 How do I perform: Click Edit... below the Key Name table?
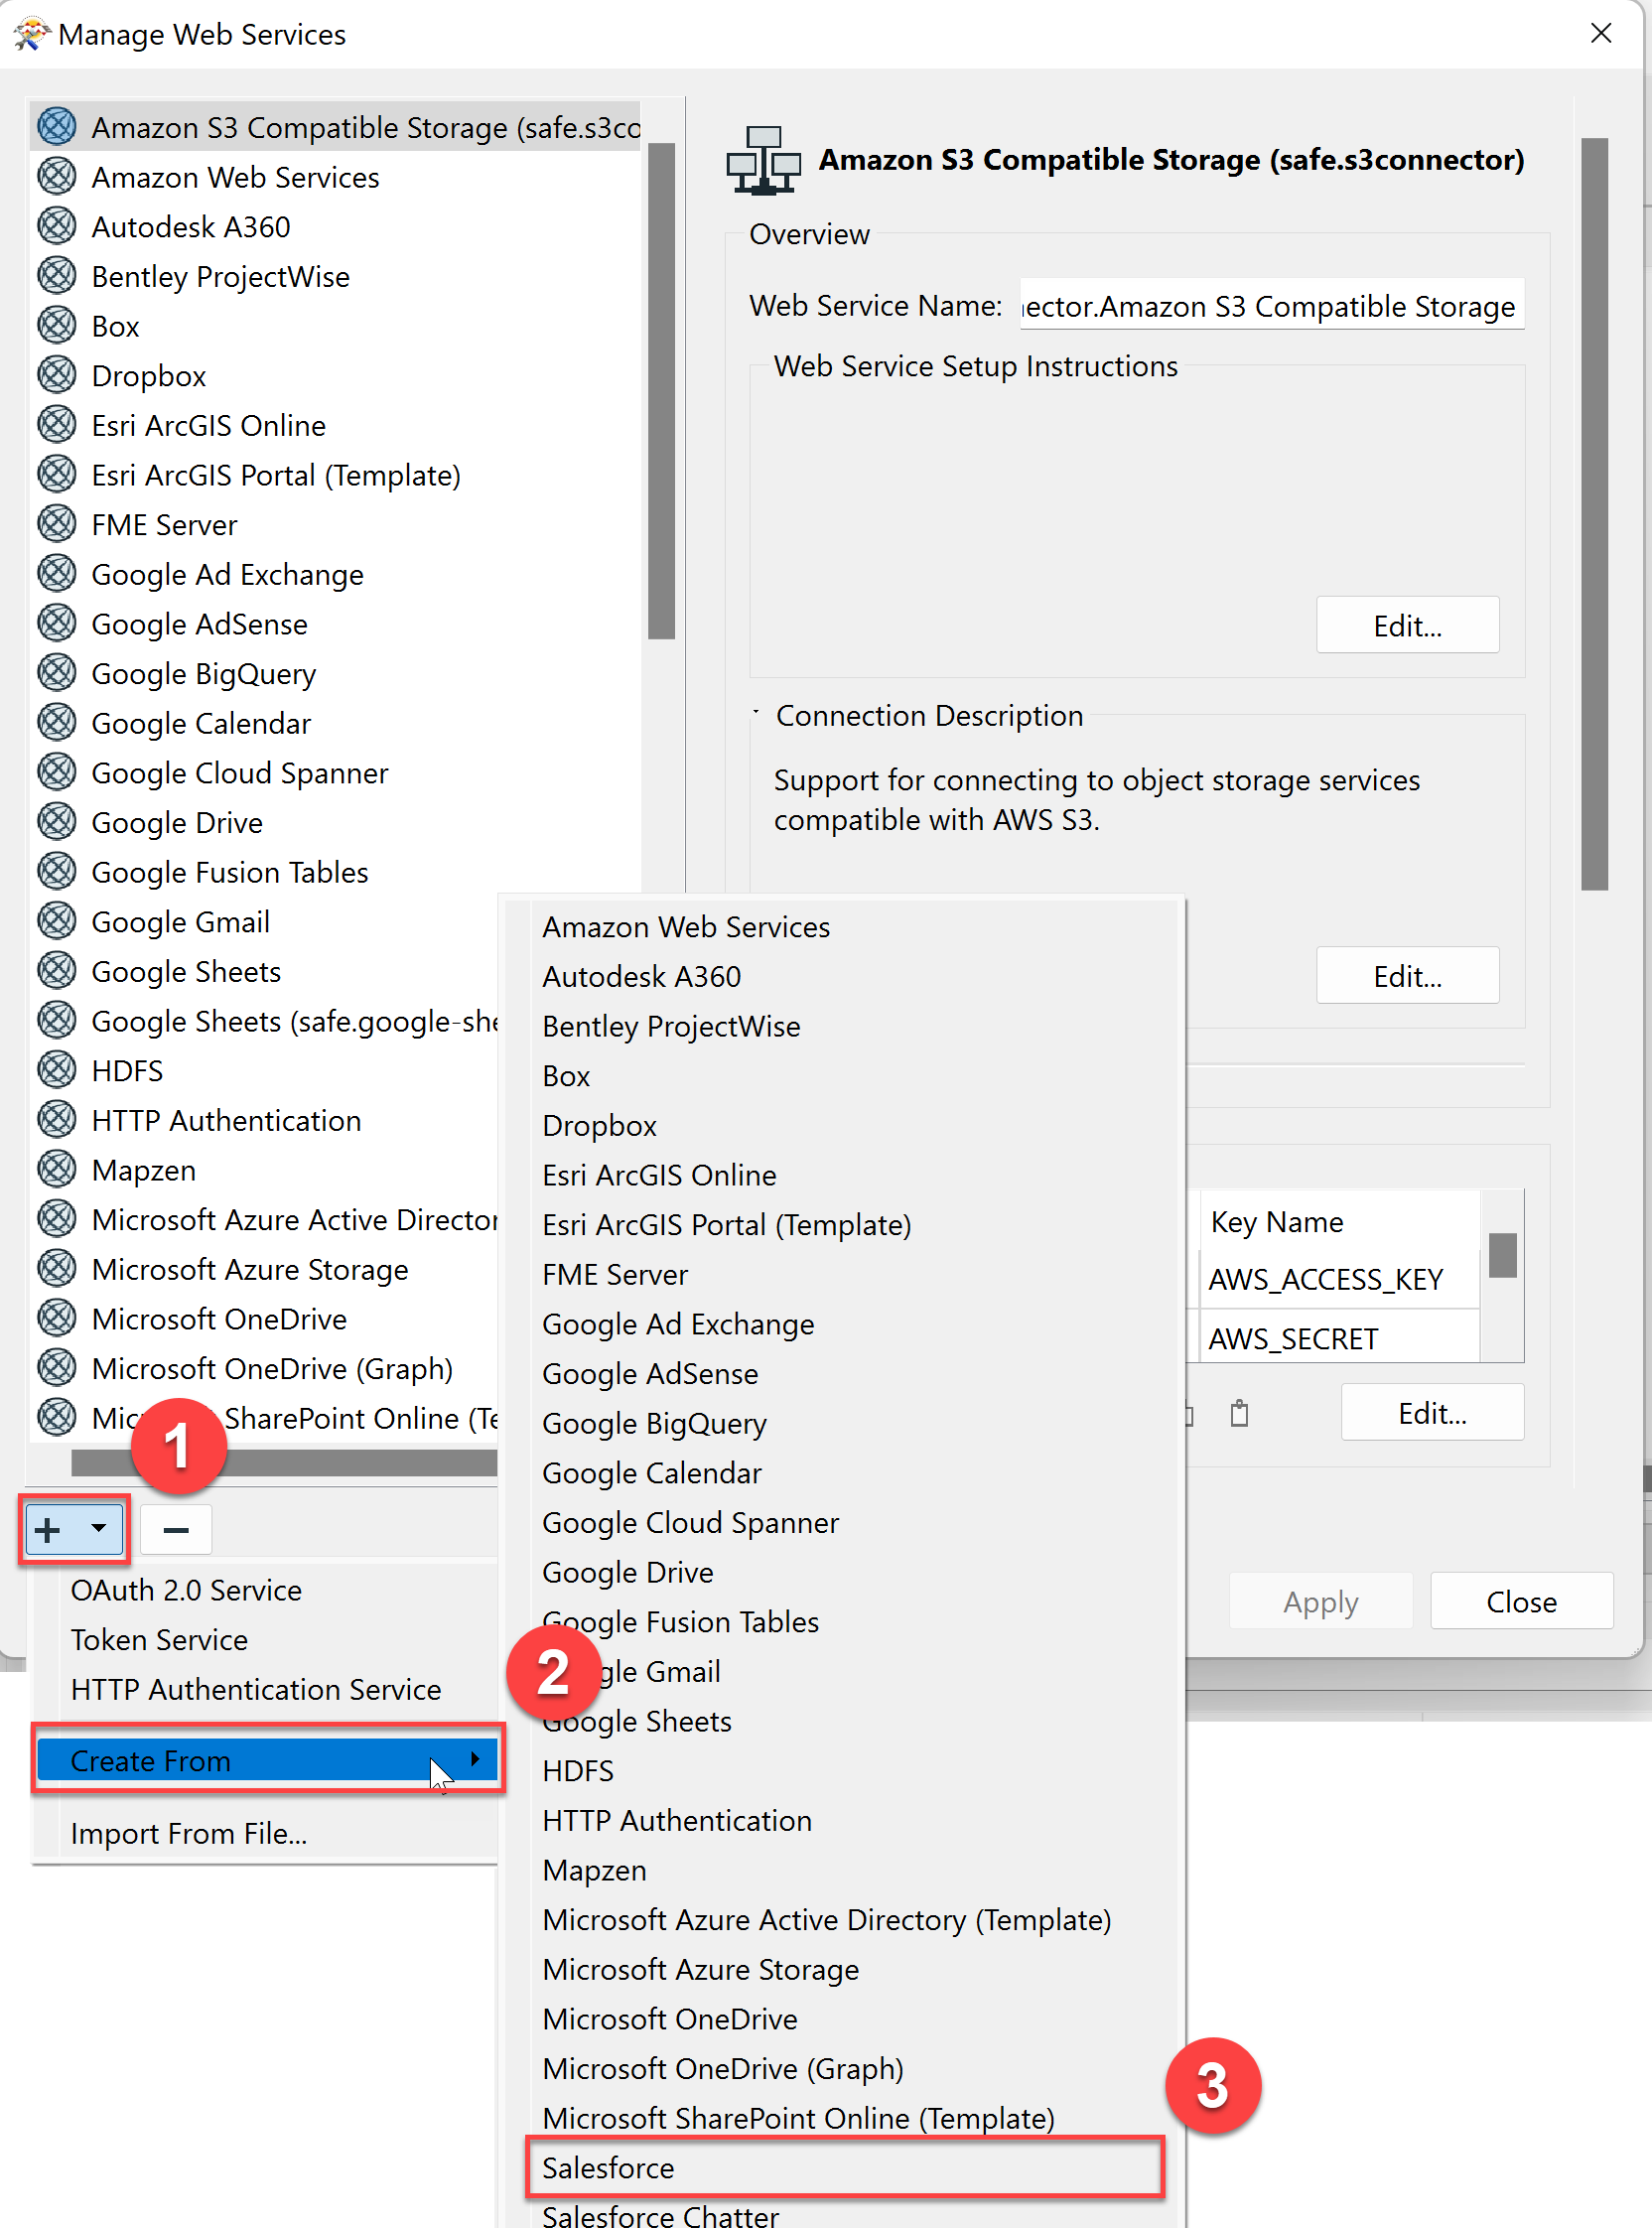1433,1413
